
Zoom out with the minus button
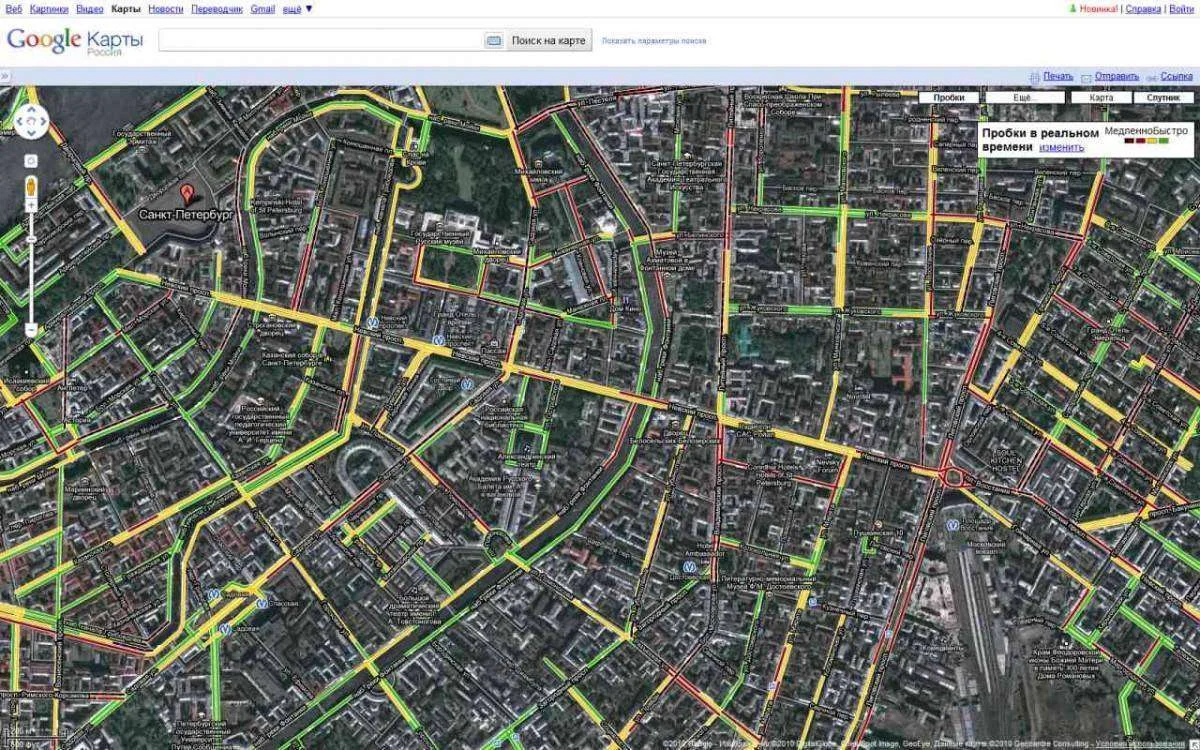tap(31, 329)
